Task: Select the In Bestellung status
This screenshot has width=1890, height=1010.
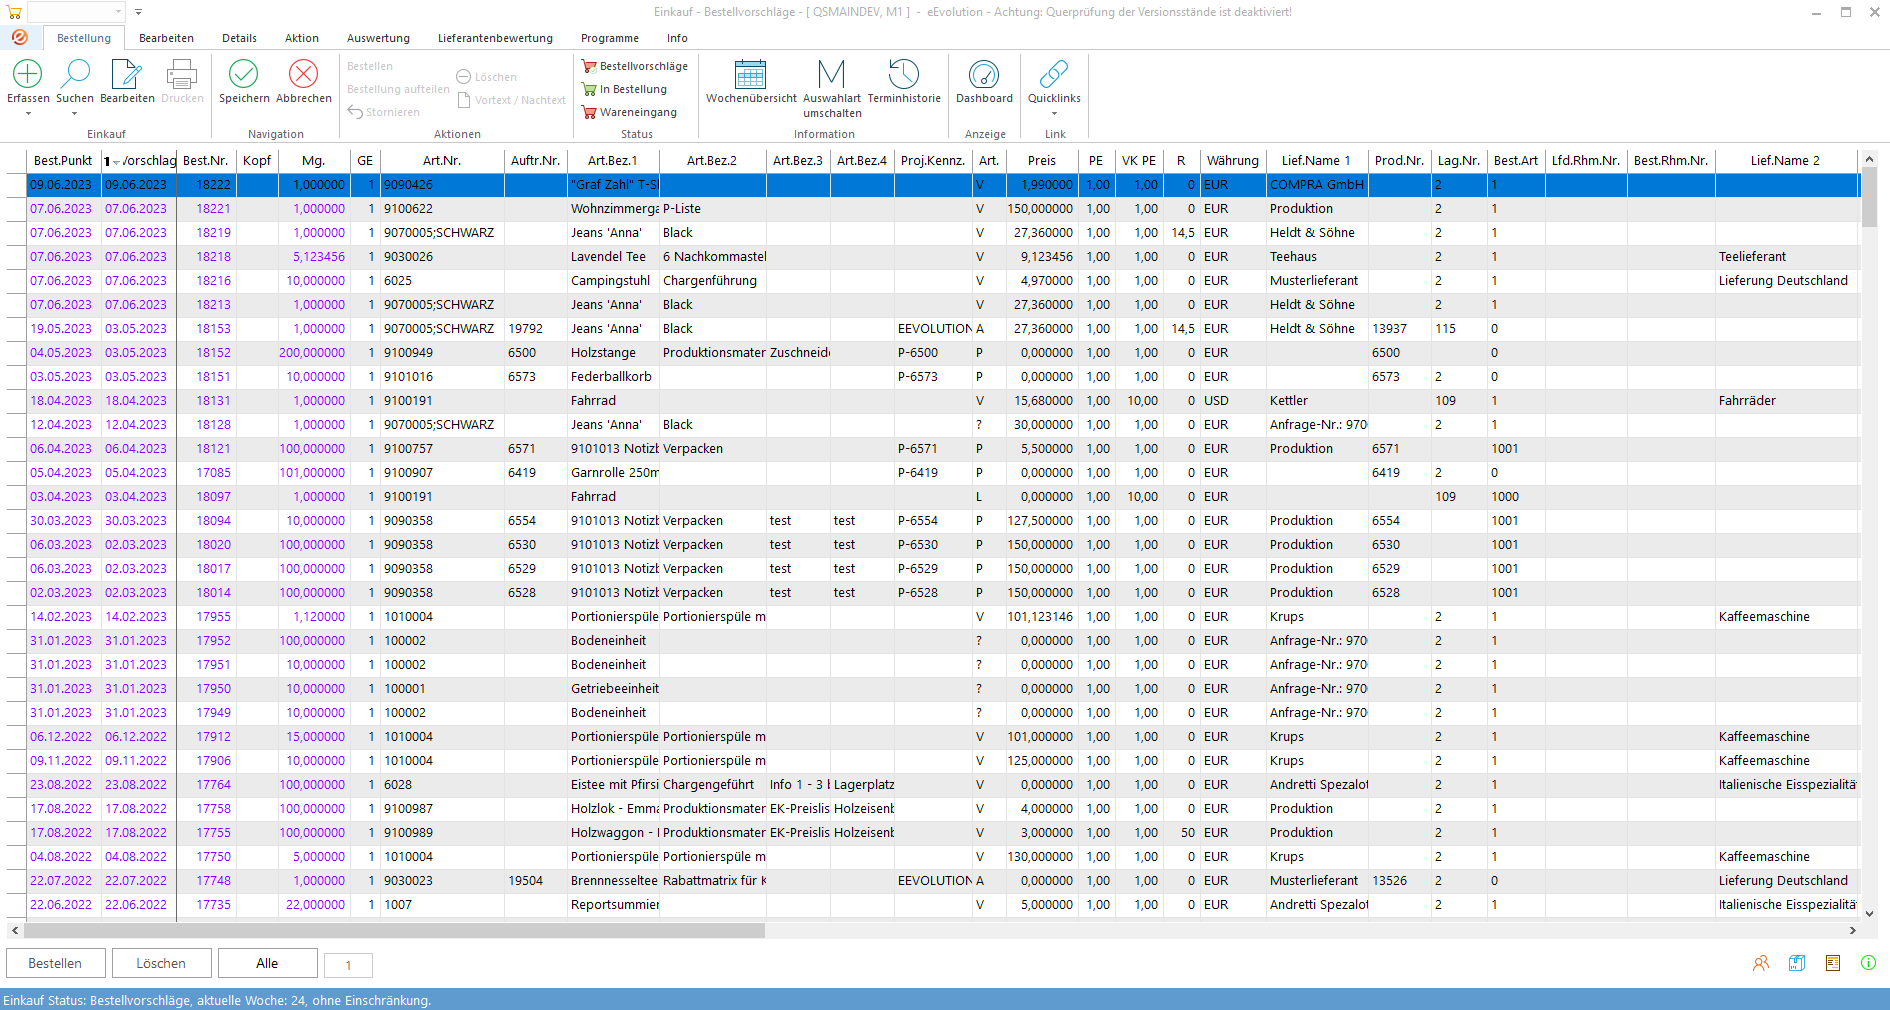Action: click(625, 89)
